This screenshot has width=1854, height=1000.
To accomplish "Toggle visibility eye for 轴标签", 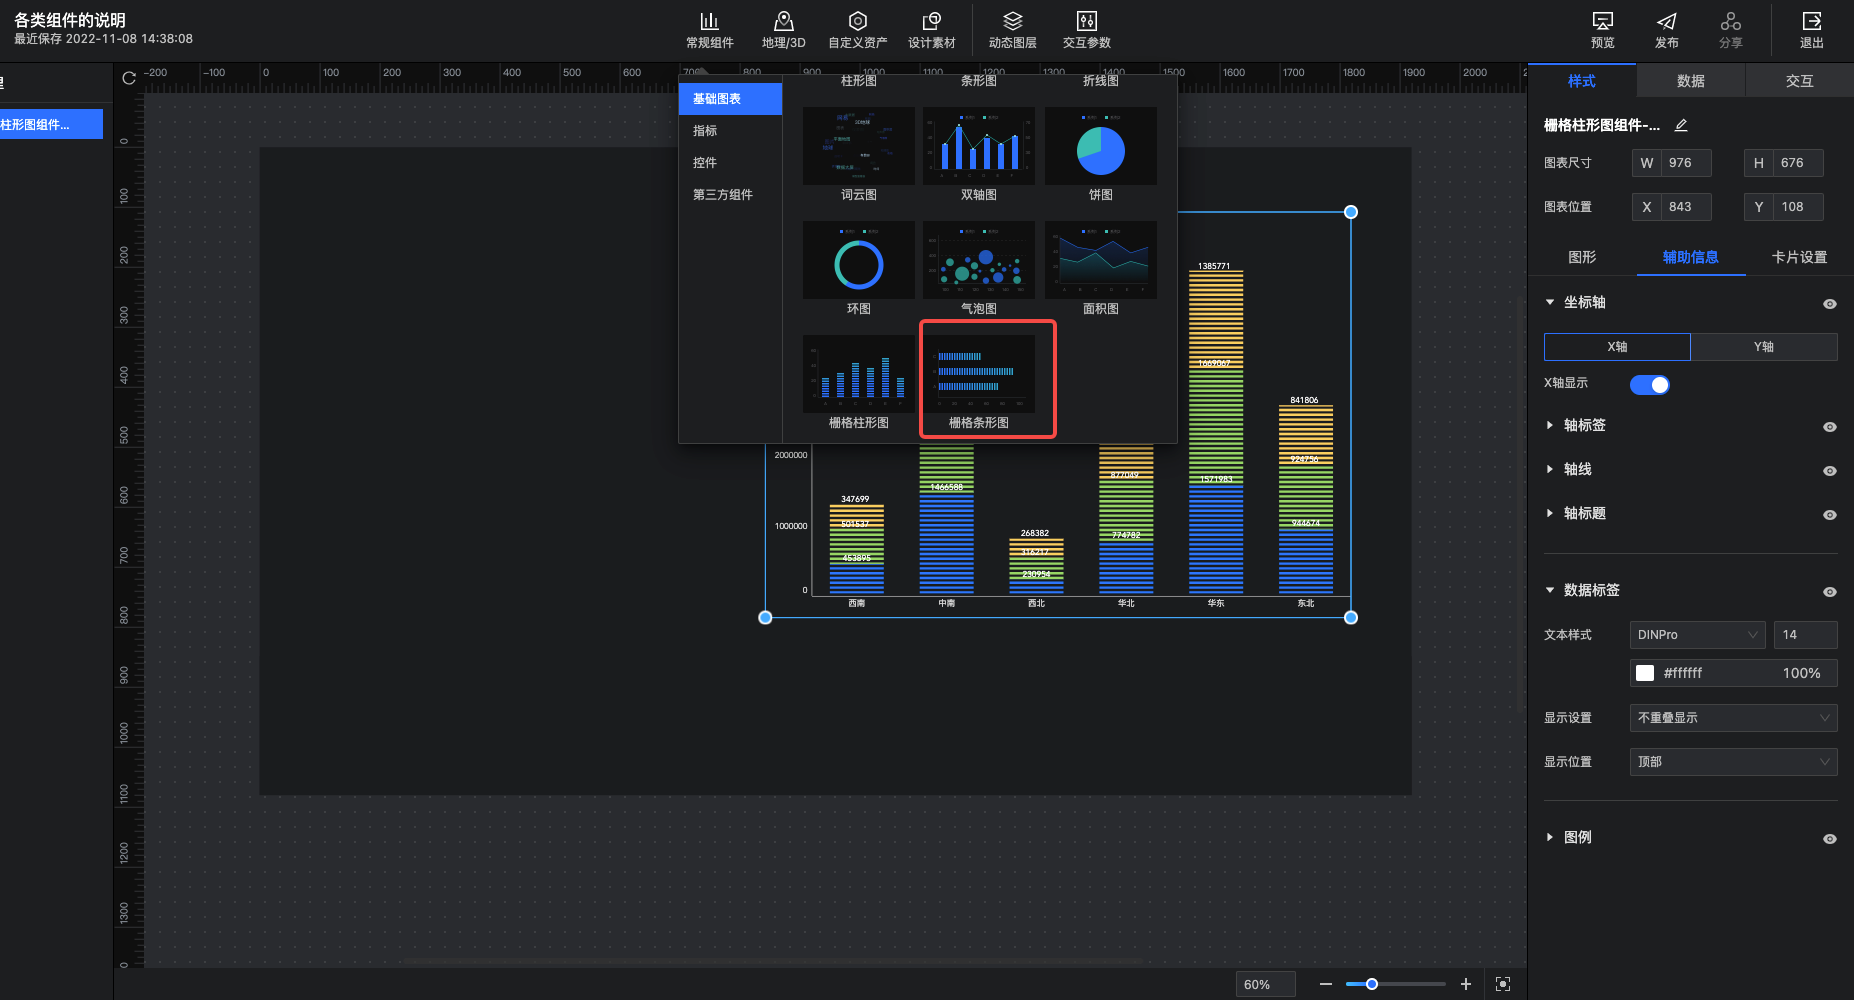I will 1829,427.
